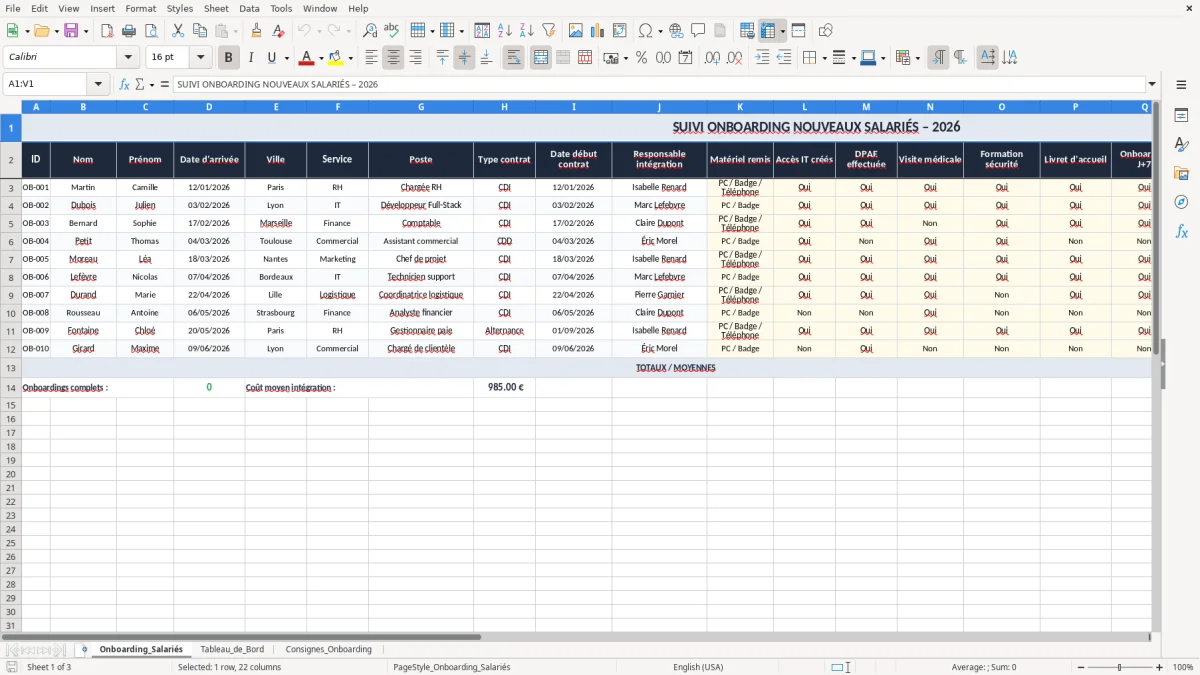
Task: Open the Sheet menu
Action: (216, 8)
